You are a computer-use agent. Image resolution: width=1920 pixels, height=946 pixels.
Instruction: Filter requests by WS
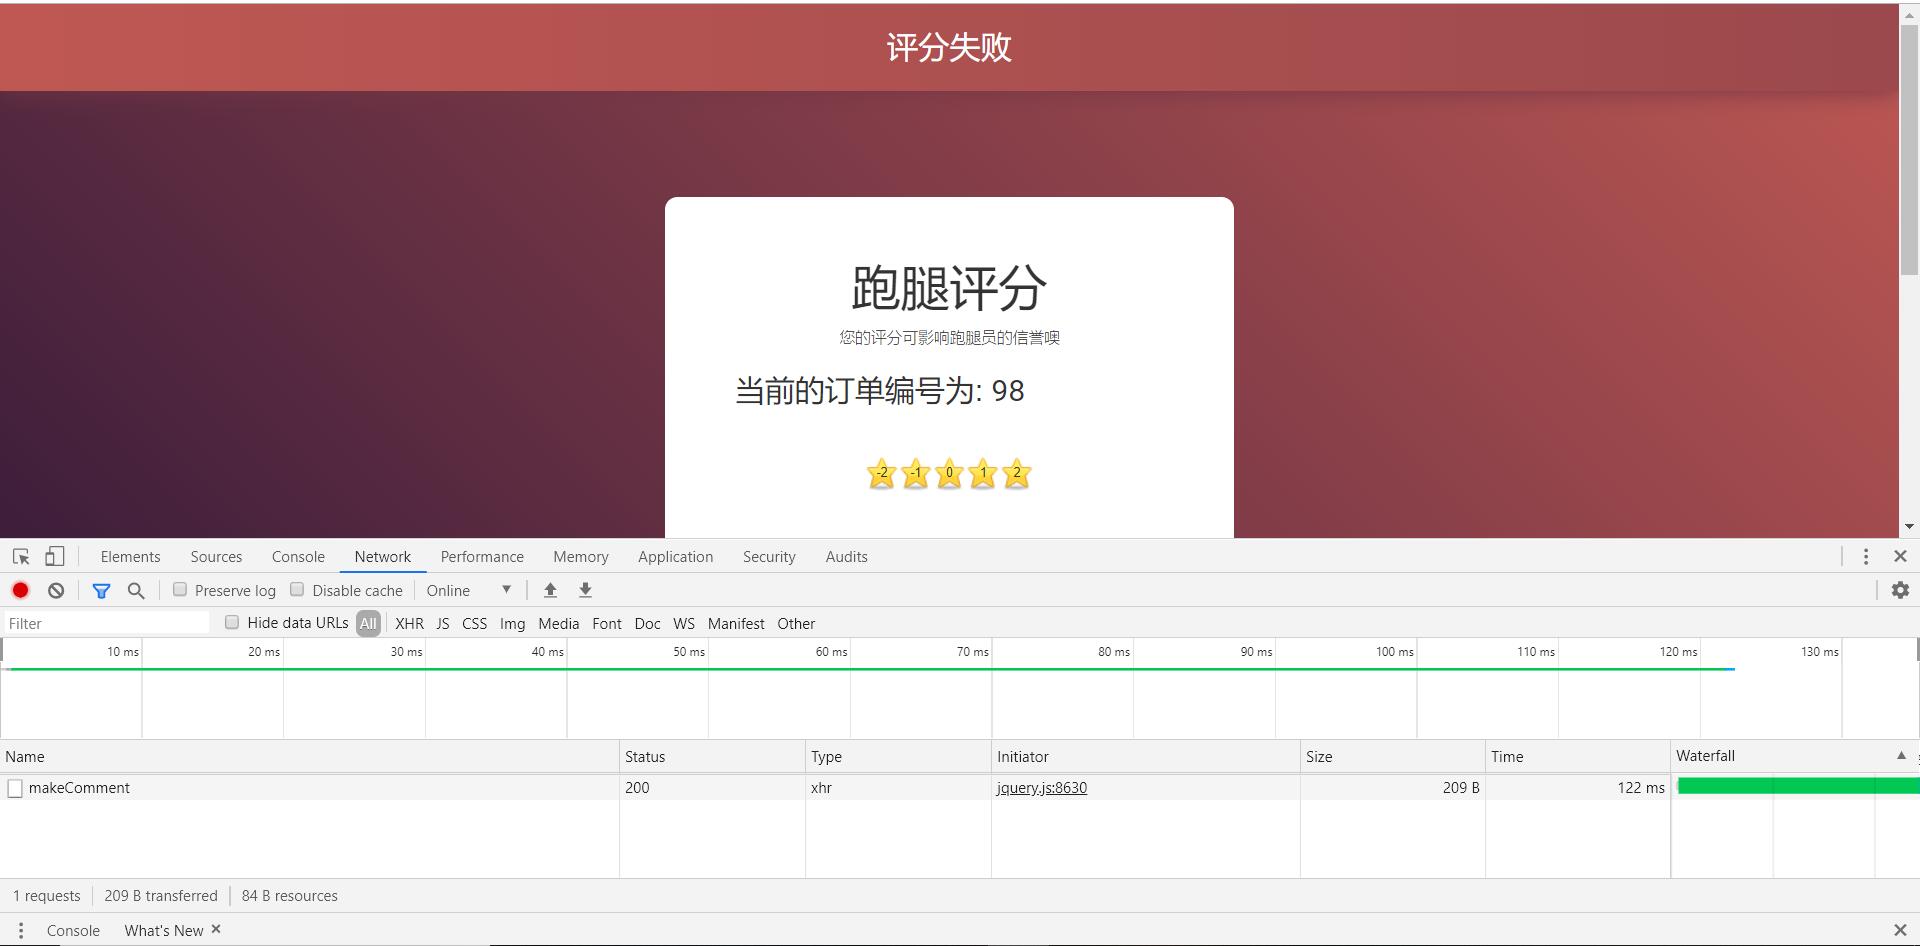(x=684, y=623)
